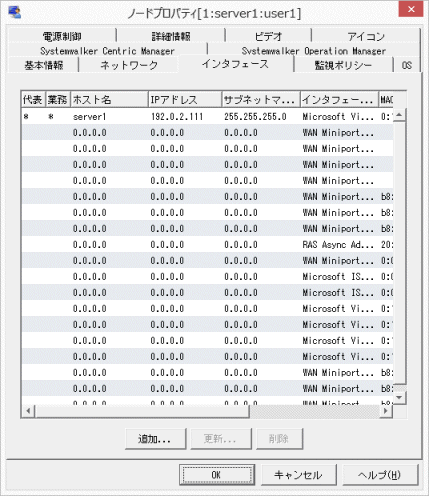The width and height of the screenshot is (429, 496).
Task: Sort by ホスト名 column header
Action: (x=109, y=99)
